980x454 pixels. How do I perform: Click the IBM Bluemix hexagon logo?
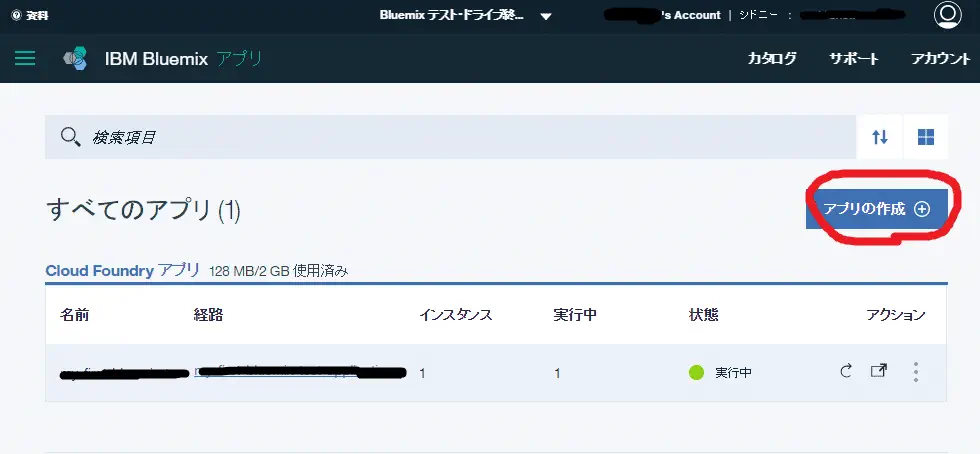pos(75,58)
